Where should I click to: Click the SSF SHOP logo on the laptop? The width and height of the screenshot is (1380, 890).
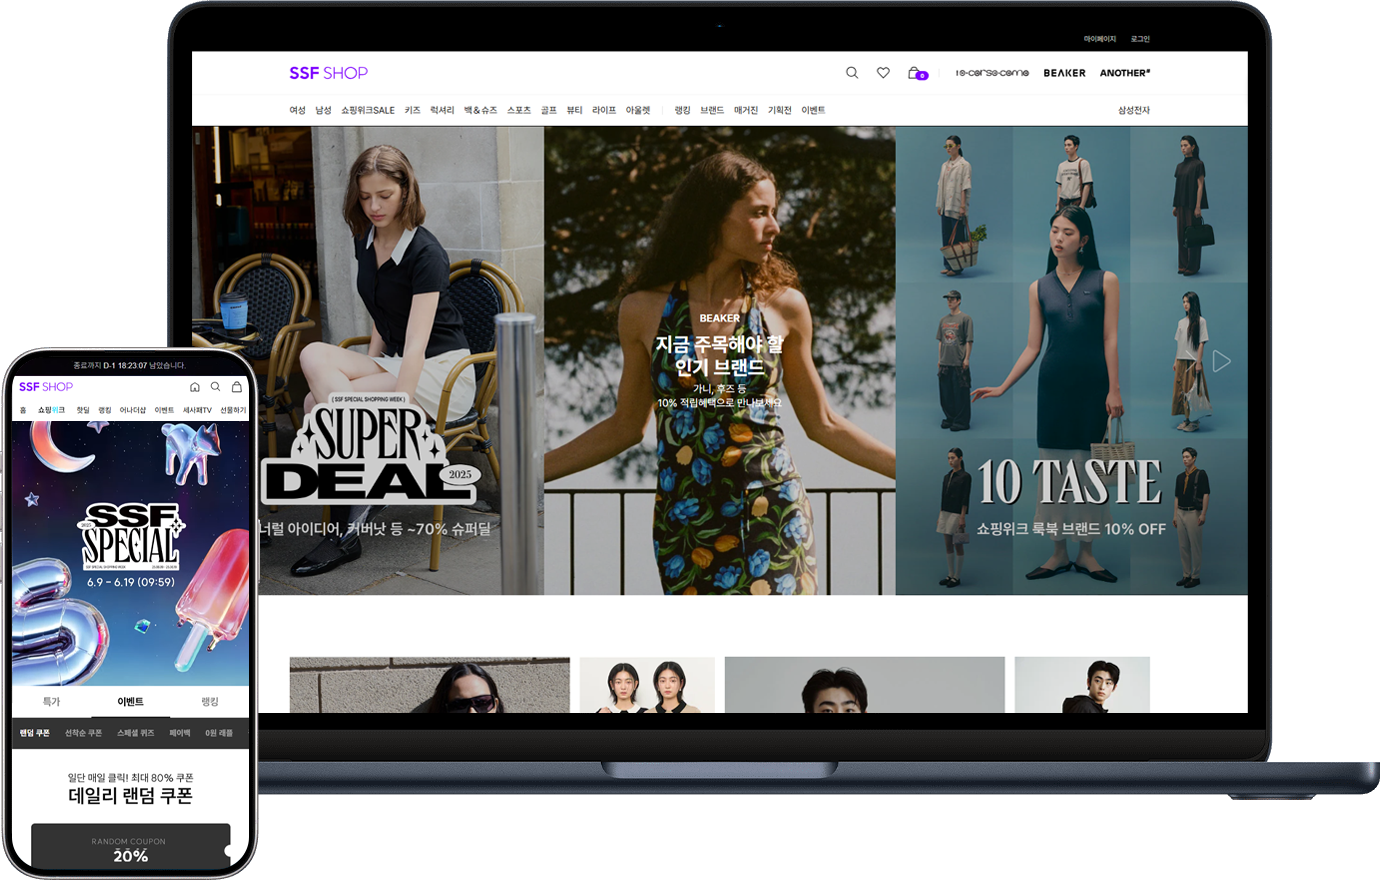pos(328,73)
